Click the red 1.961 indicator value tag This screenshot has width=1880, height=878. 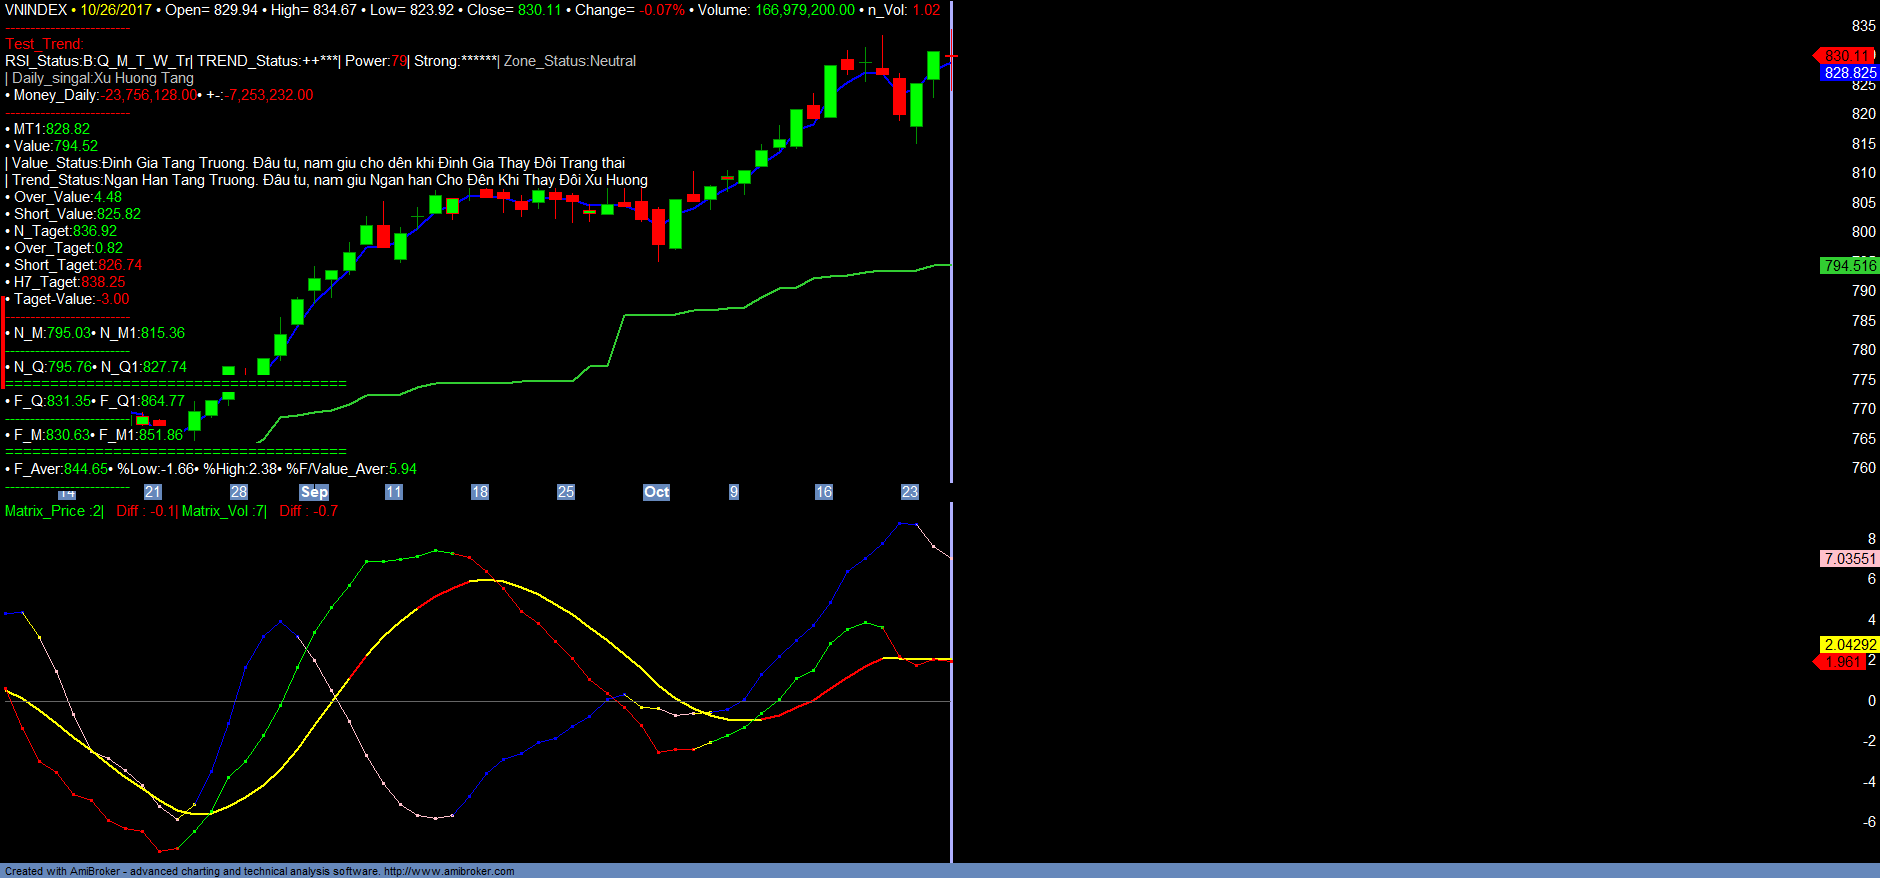tap(1842, 662)
